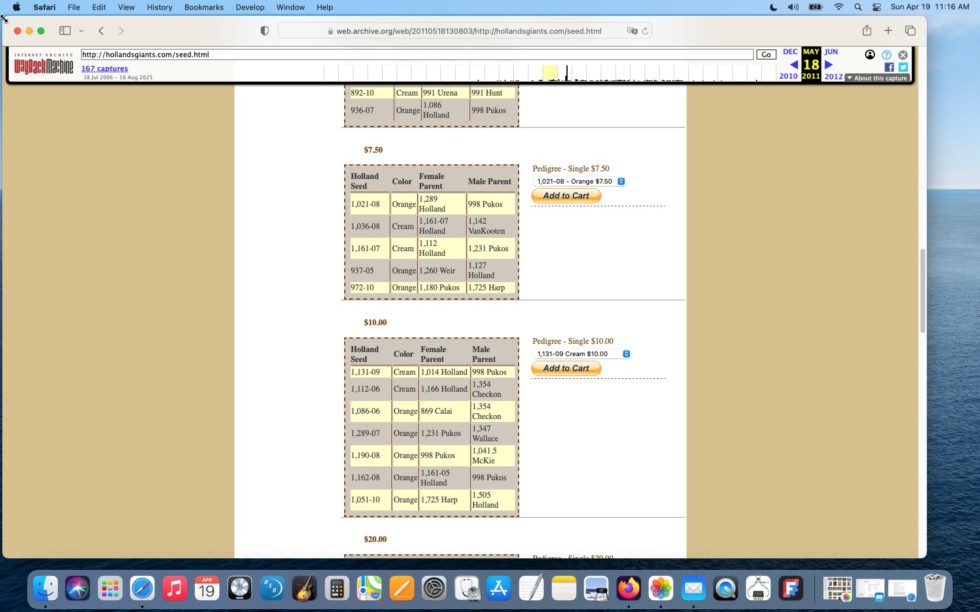Click the Wayback Machine URL input field
Viewport: 980px width, 612px height.
[416, 55]
